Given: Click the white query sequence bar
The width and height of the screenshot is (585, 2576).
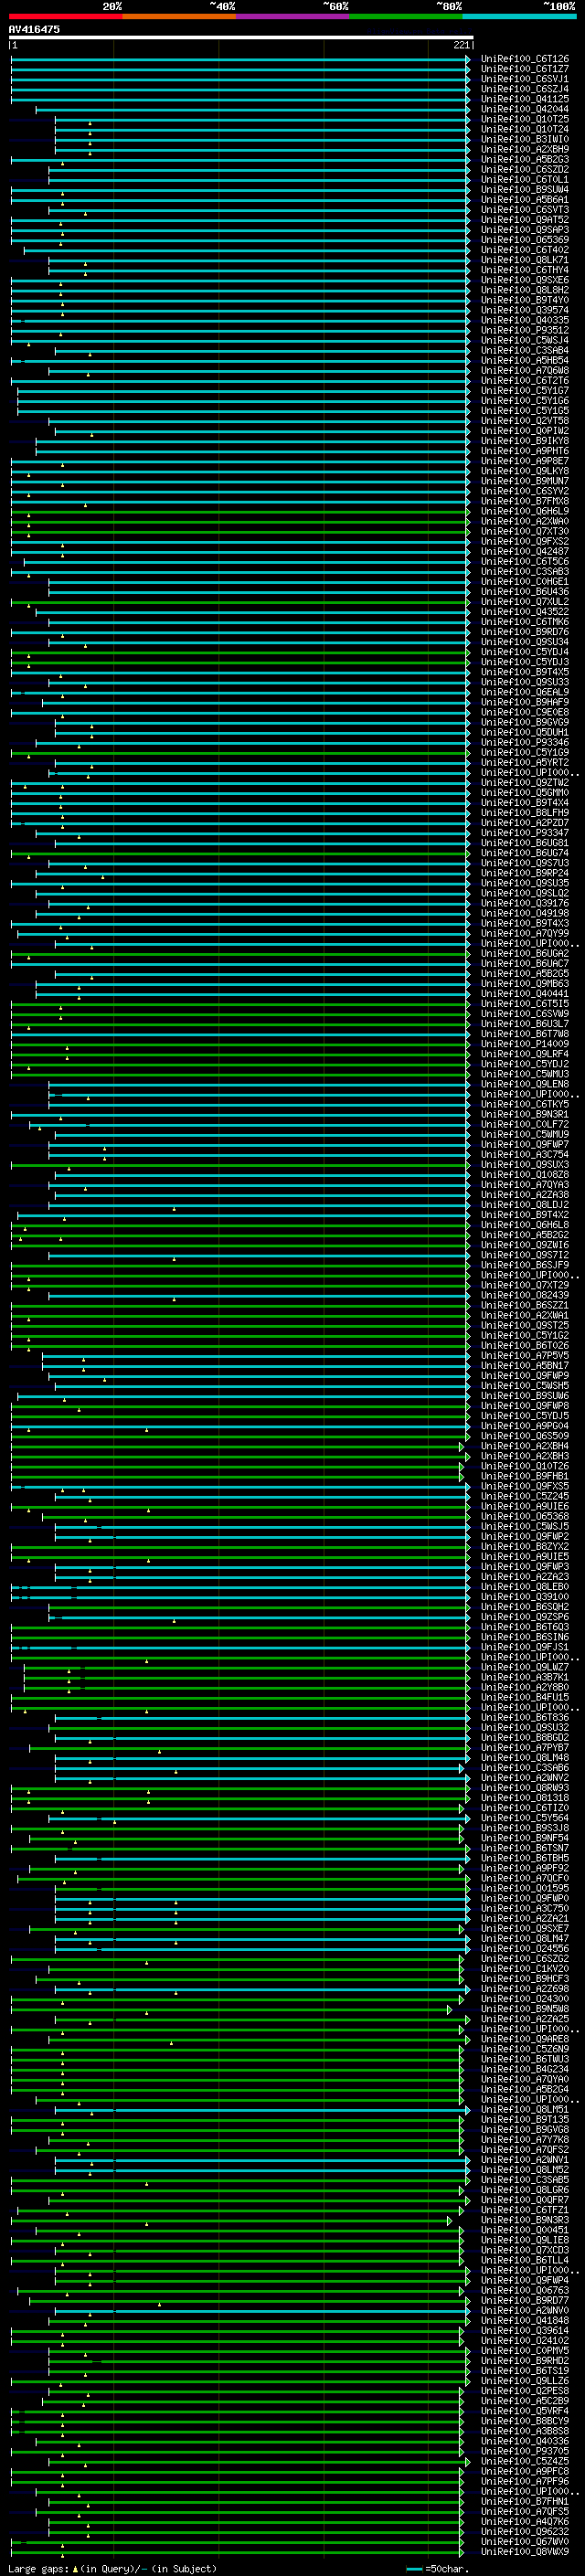Looking at the screenshot, I should pos(240,37).
